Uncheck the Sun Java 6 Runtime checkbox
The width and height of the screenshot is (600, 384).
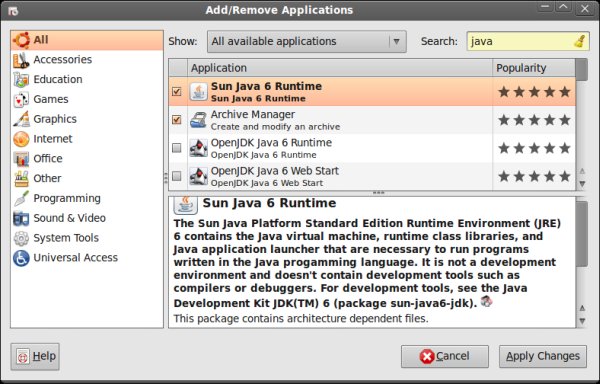click(176, 92)
